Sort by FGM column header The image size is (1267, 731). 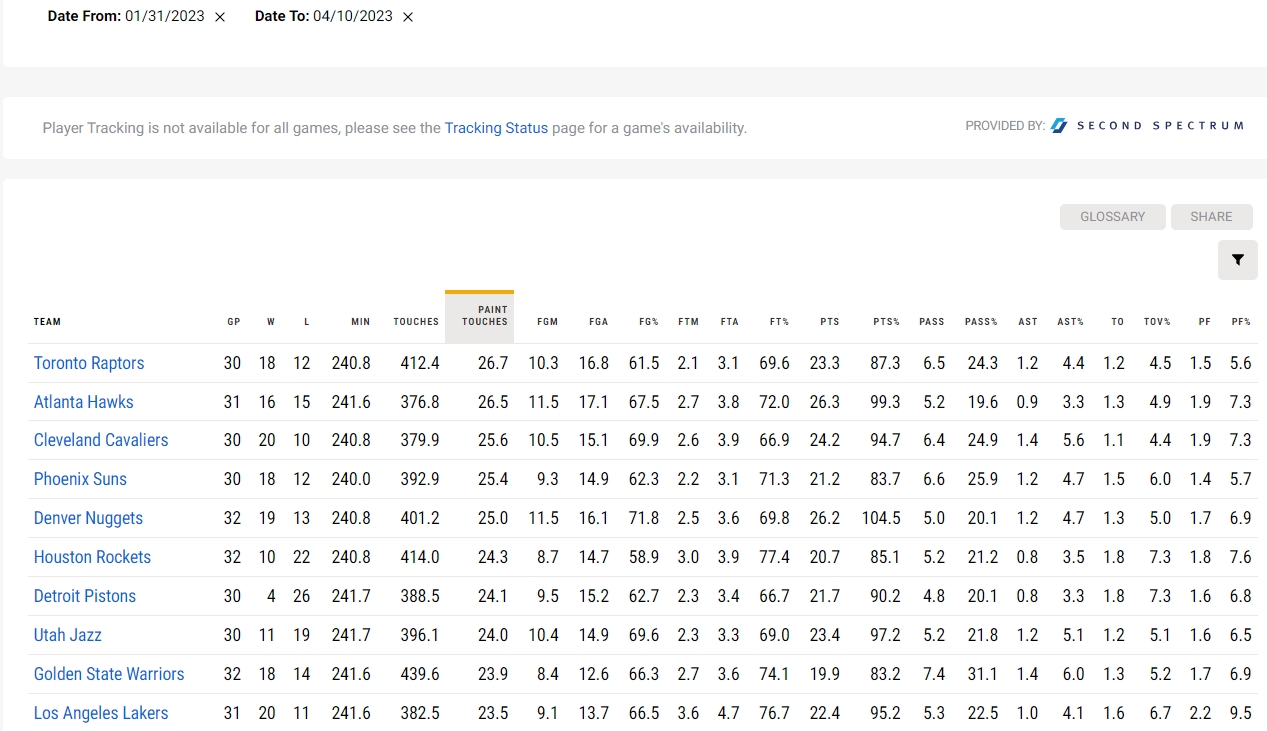(x=548, y=322)
